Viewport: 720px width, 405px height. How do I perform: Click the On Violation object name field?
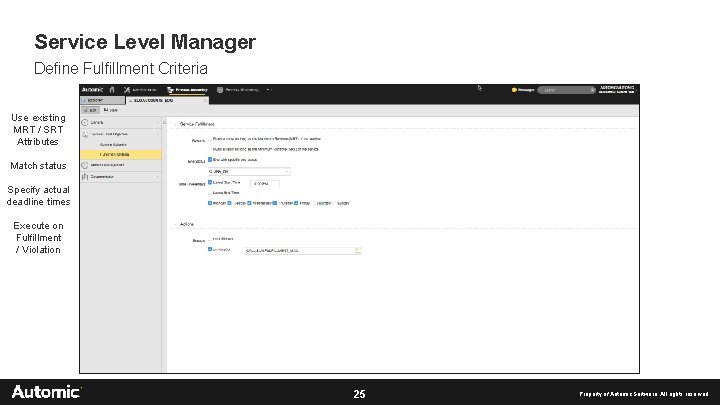coord(299,251)
